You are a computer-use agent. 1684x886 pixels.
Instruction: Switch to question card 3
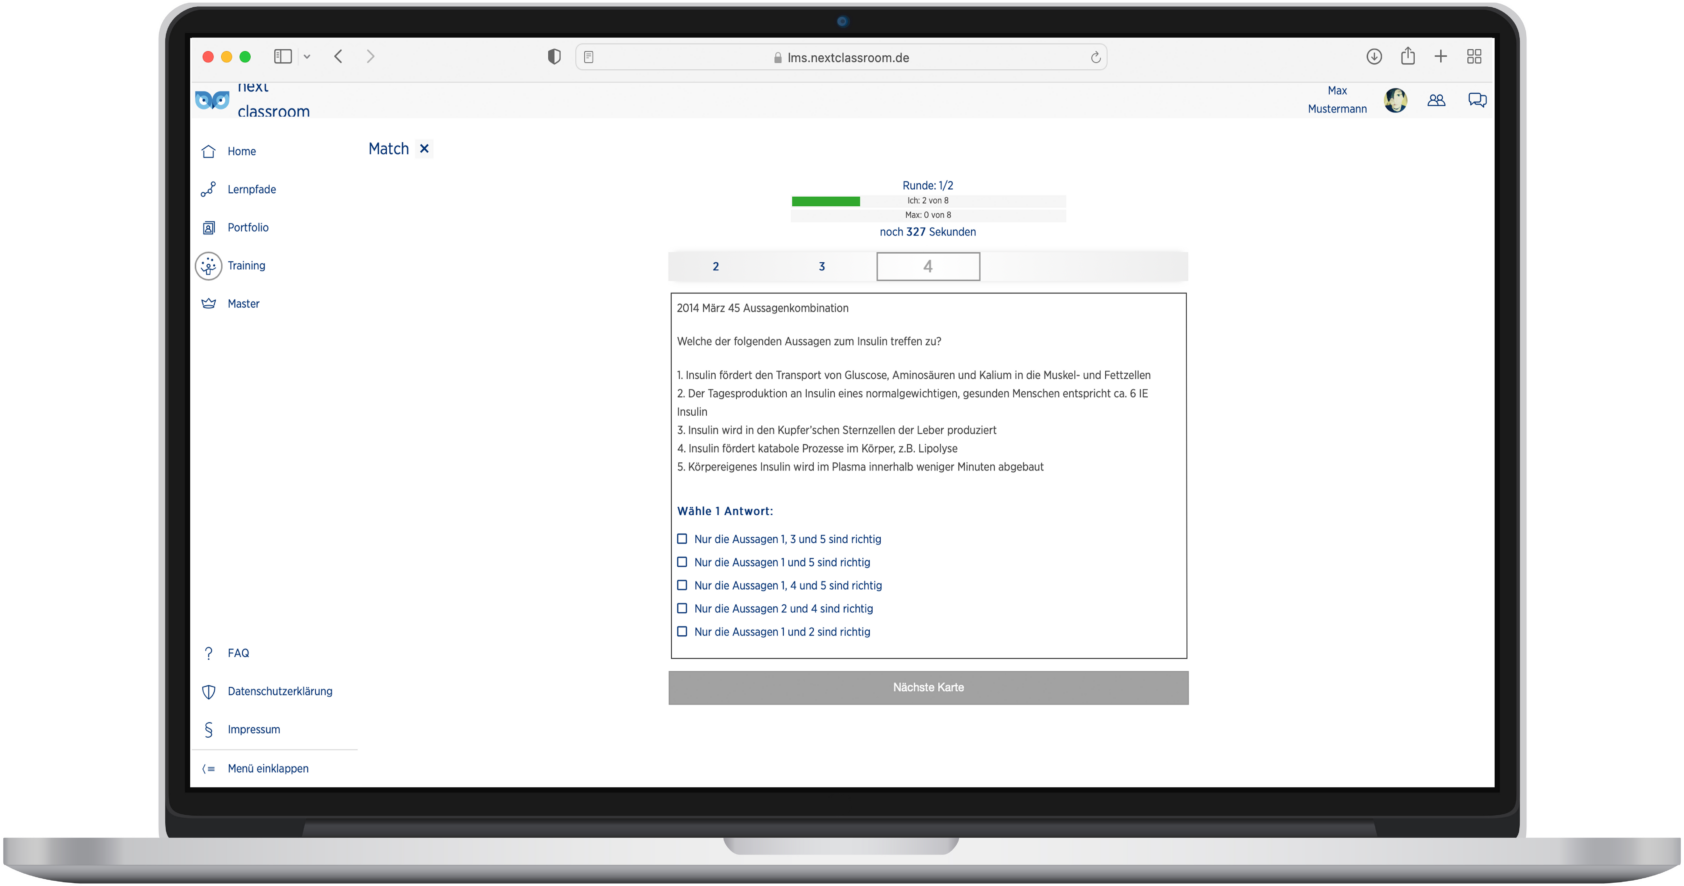point(822,267)
